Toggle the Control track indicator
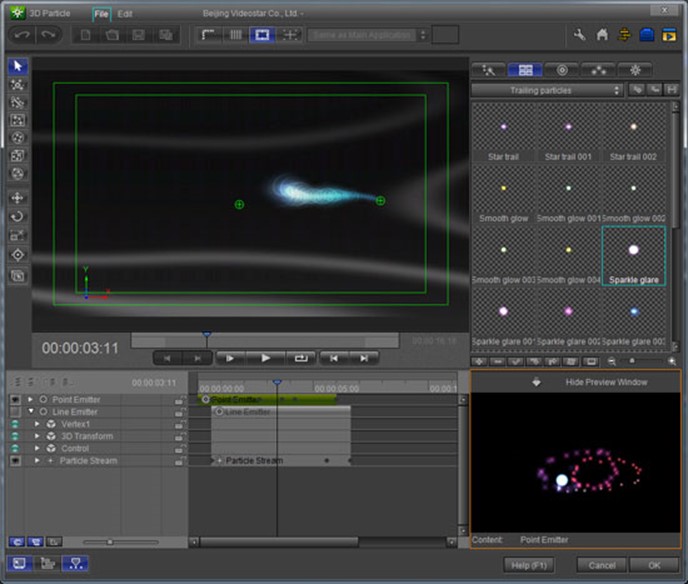Viewport: 688px width, 584px height. (x=15, y=448)
